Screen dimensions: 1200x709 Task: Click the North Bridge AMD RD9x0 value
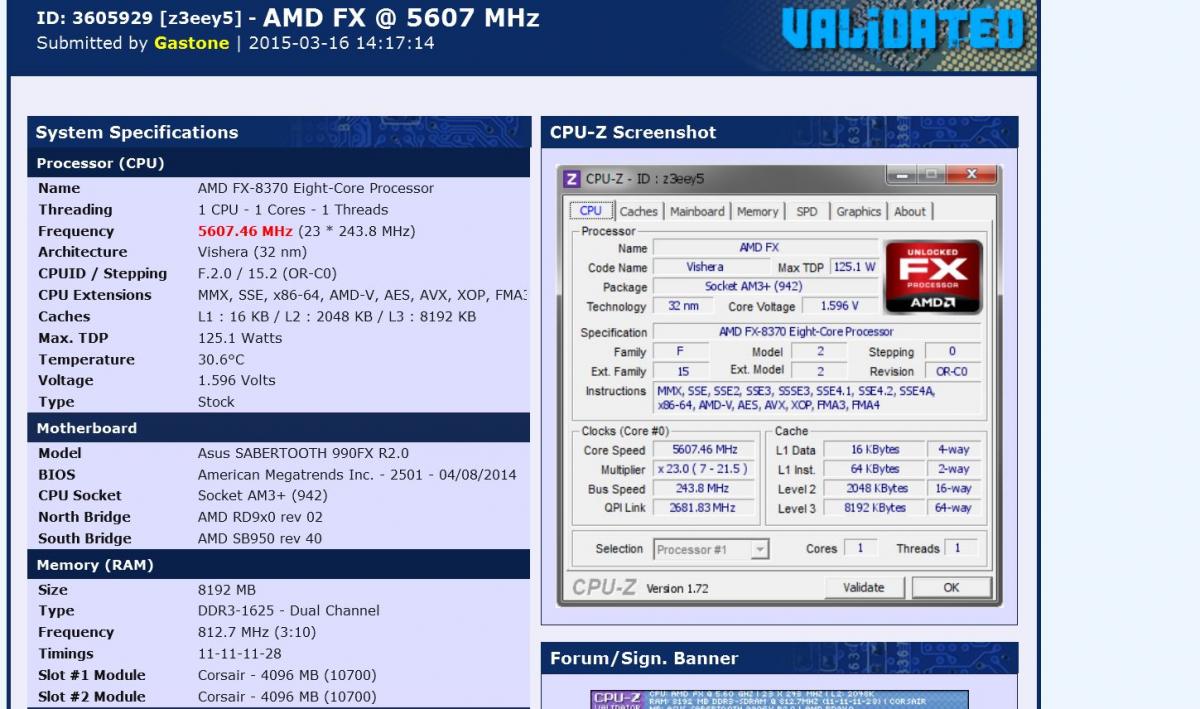[260, 517]
